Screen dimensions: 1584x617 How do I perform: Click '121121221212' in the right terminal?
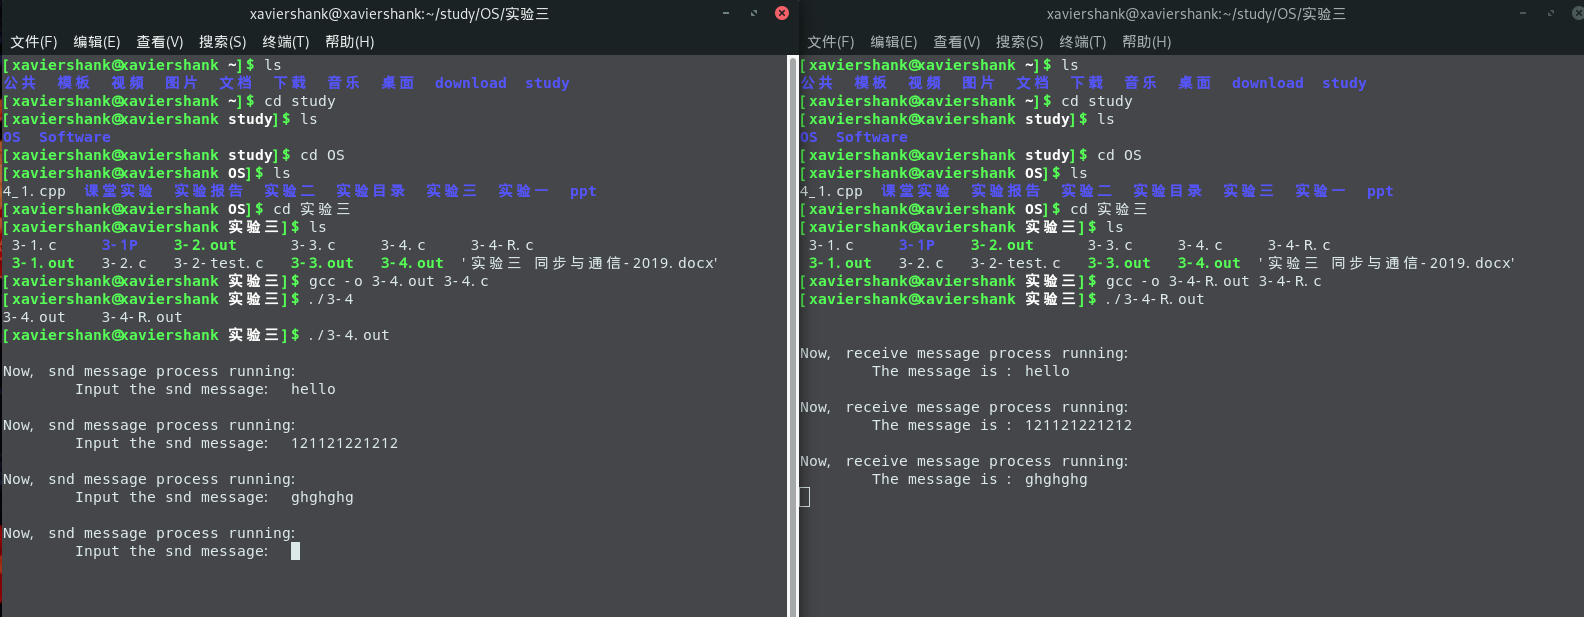(x=1078, y=425)
